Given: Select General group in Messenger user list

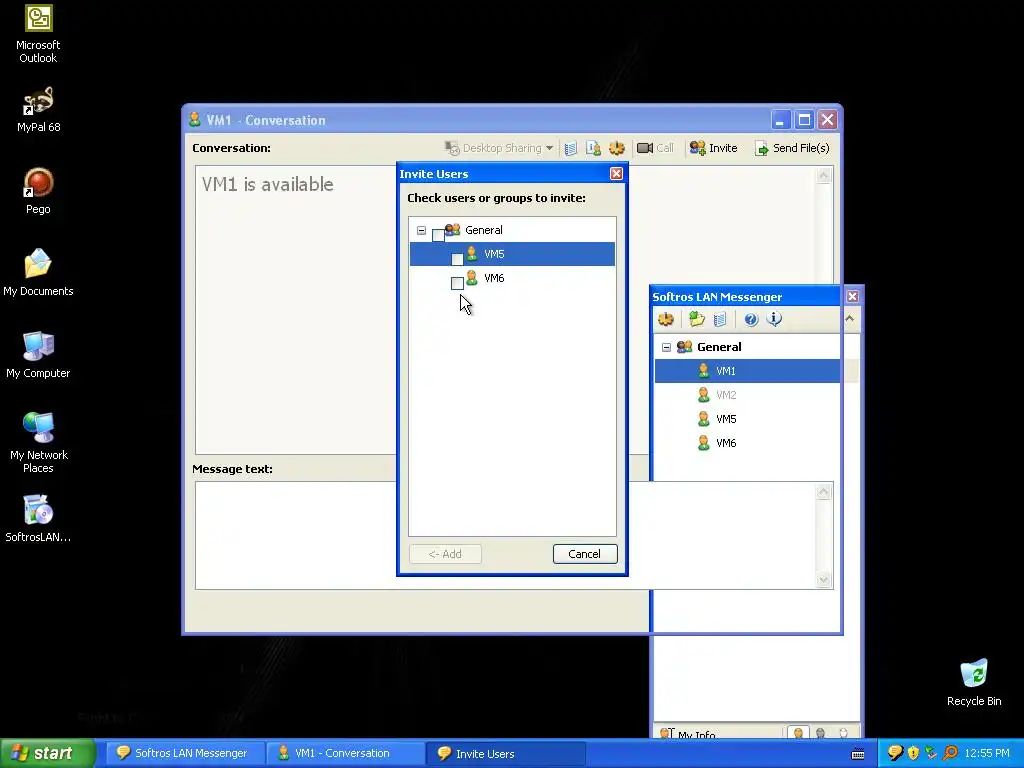Looking at the screenshot, I should point(718,347).
